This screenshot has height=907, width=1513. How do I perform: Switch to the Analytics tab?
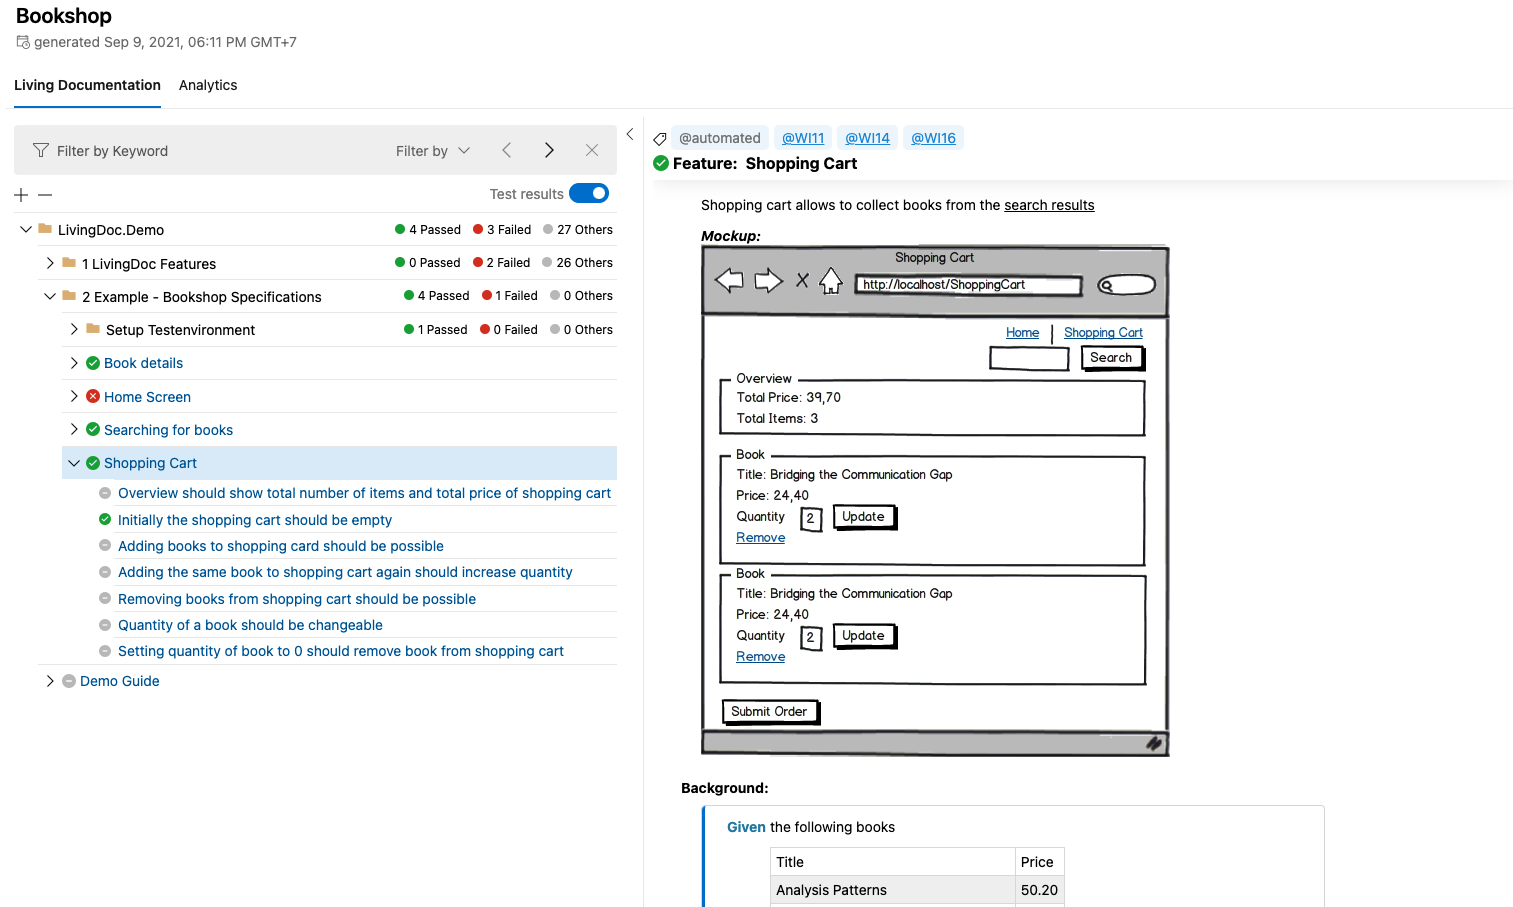(208, 85)
